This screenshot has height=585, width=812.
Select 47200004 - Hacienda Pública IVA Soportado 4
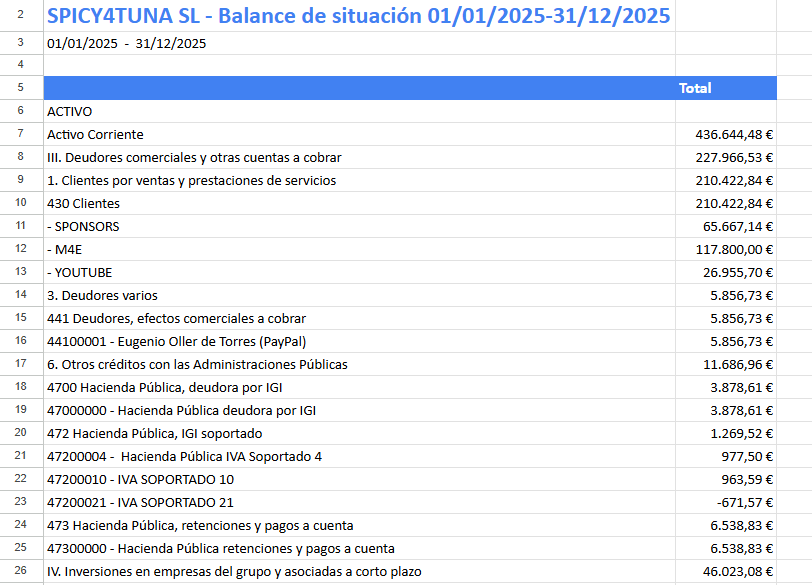(359, 456)
